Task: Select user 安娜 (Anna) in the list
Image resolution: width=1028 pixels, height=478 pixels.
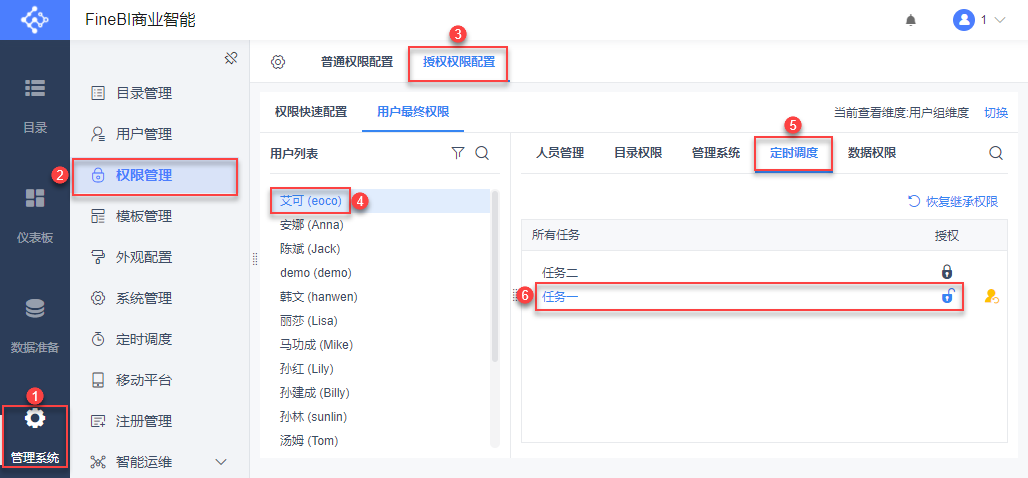Action: coord(312,225)
